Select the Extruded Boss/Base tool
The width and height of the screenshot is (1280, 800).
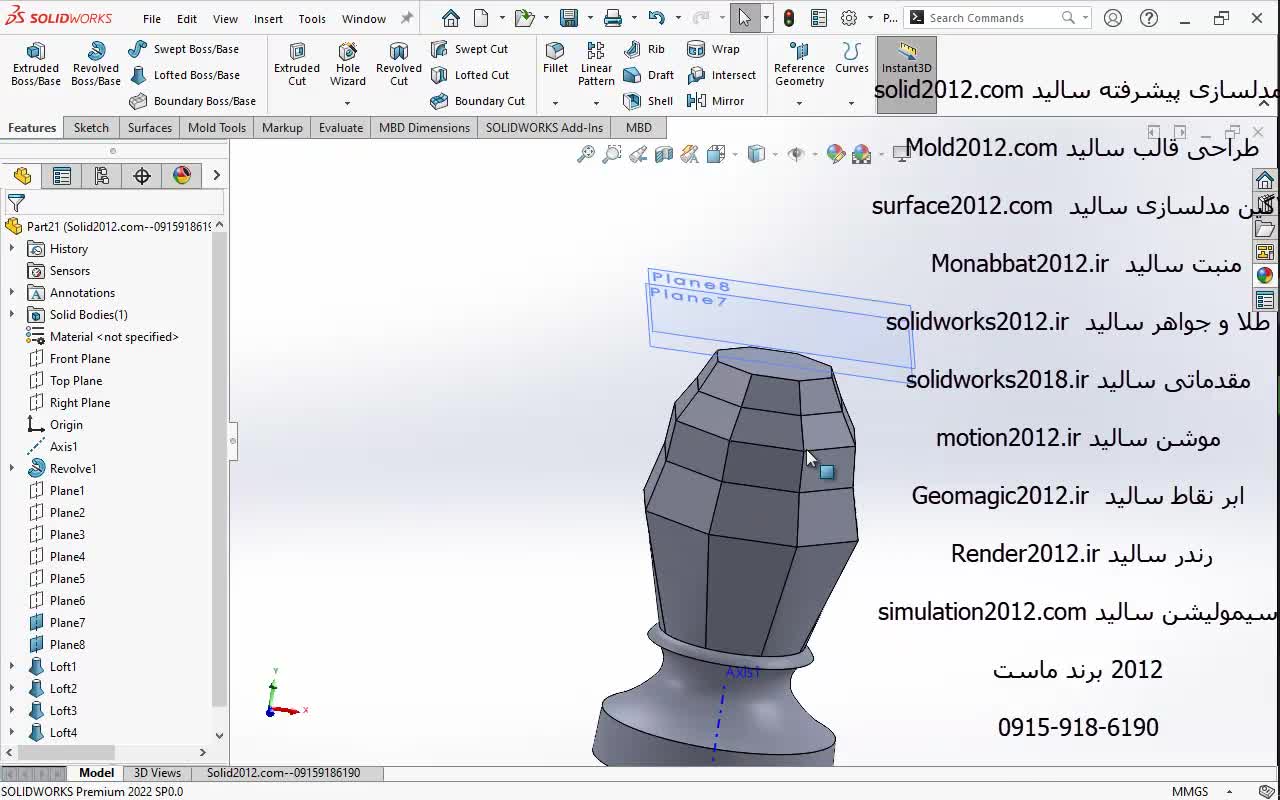[36, 64]
